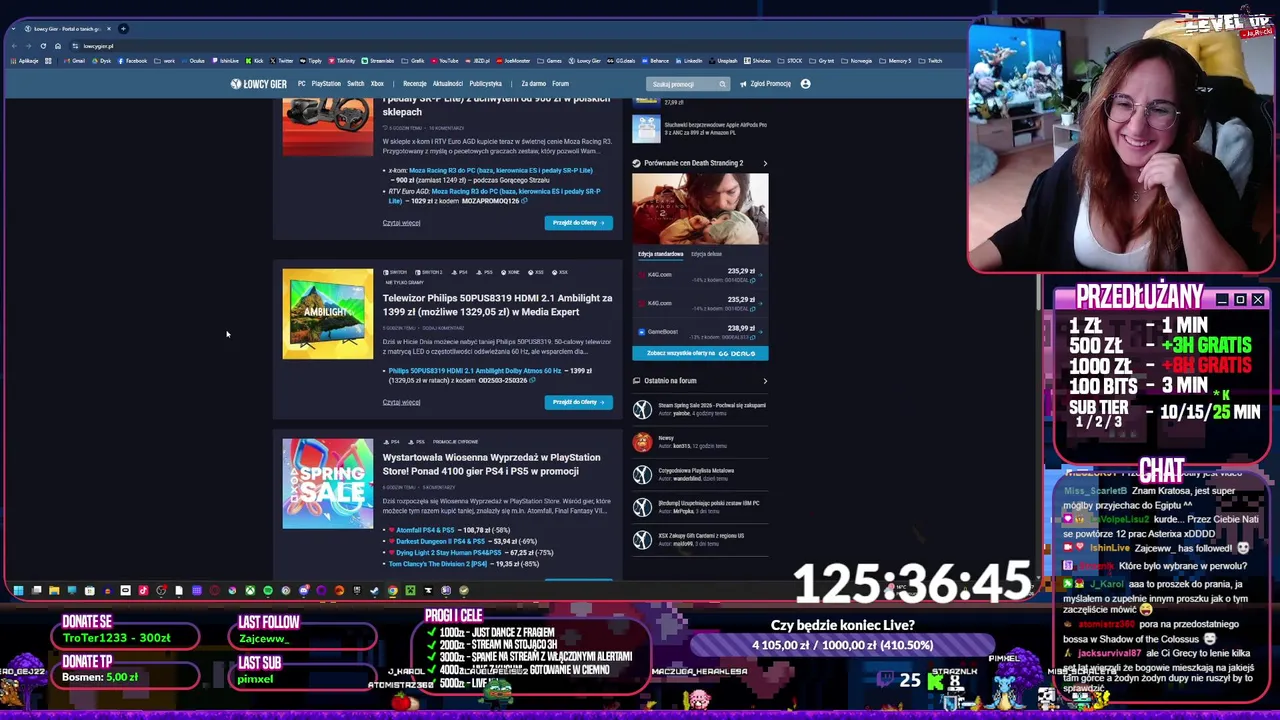Click Przejdź do oferty for Philips TV
The height and width of the screenshot is (720, 1280).
578,402
